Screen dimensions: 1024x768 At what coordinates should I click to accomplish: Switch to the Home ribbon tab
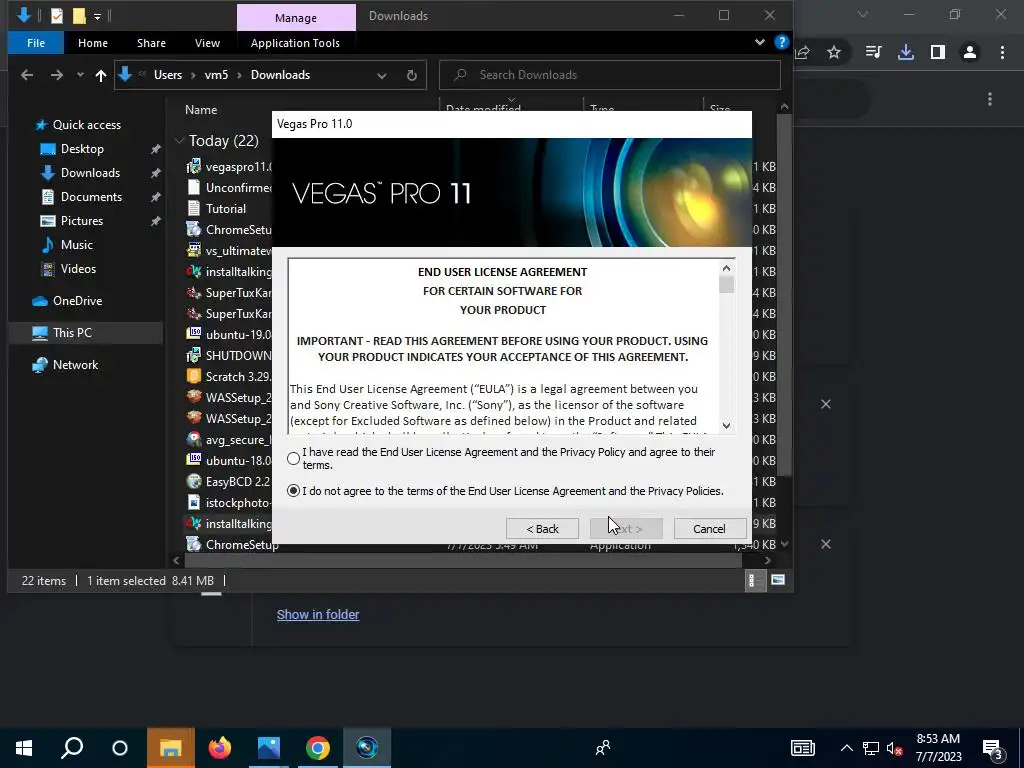click(x=93, y=43)
